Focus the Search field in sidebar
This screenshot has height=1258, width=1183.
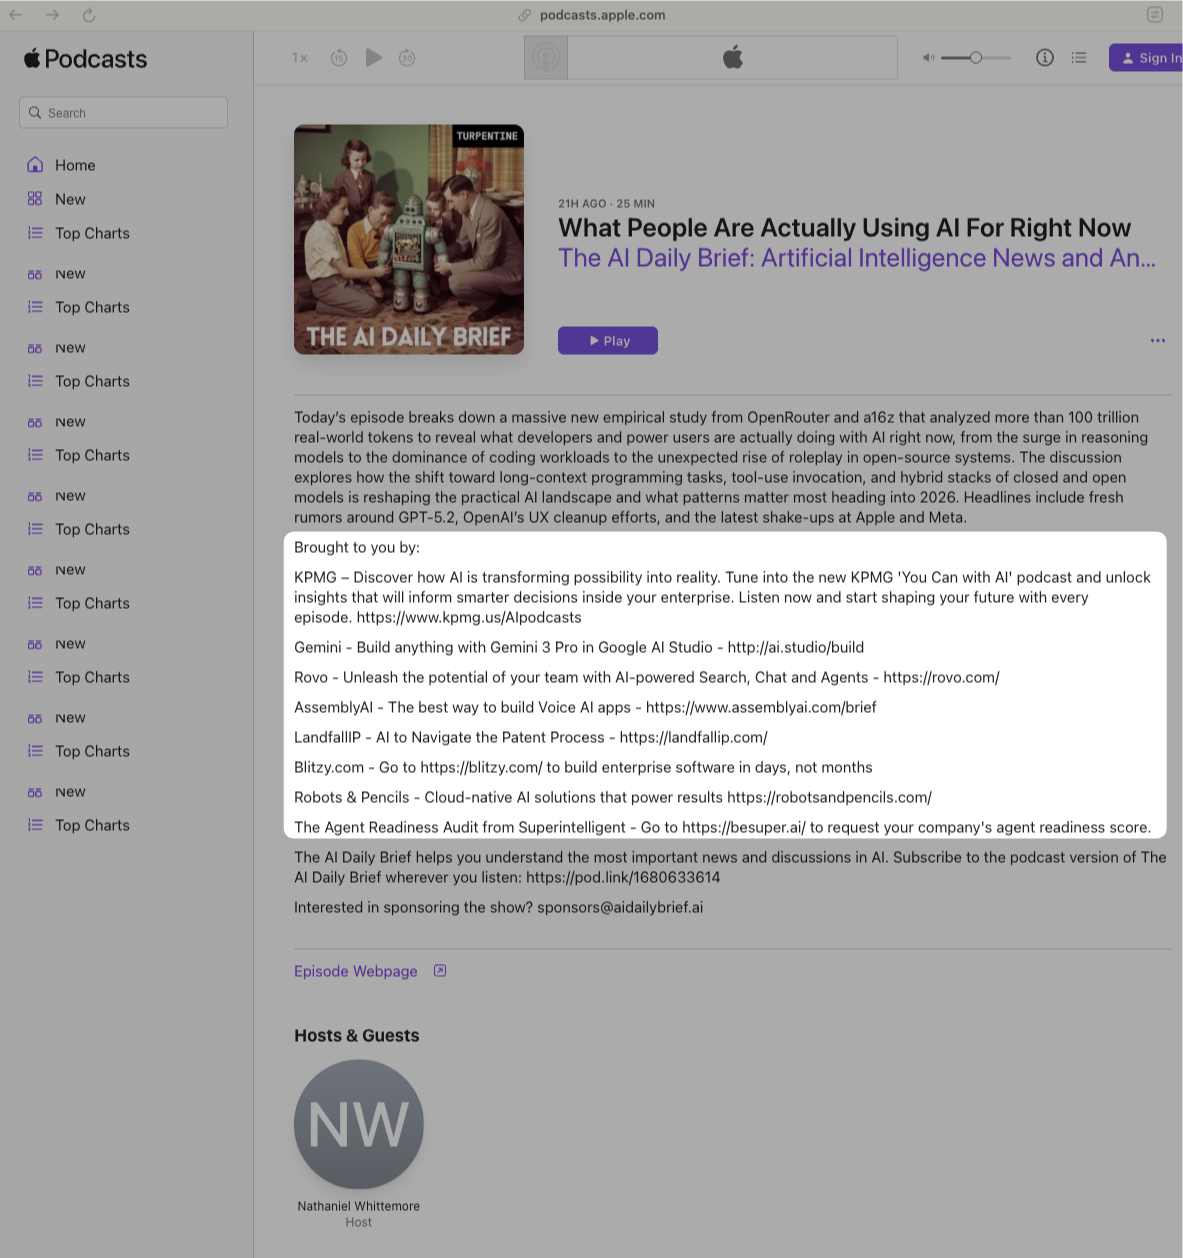(x=123, y=113)
